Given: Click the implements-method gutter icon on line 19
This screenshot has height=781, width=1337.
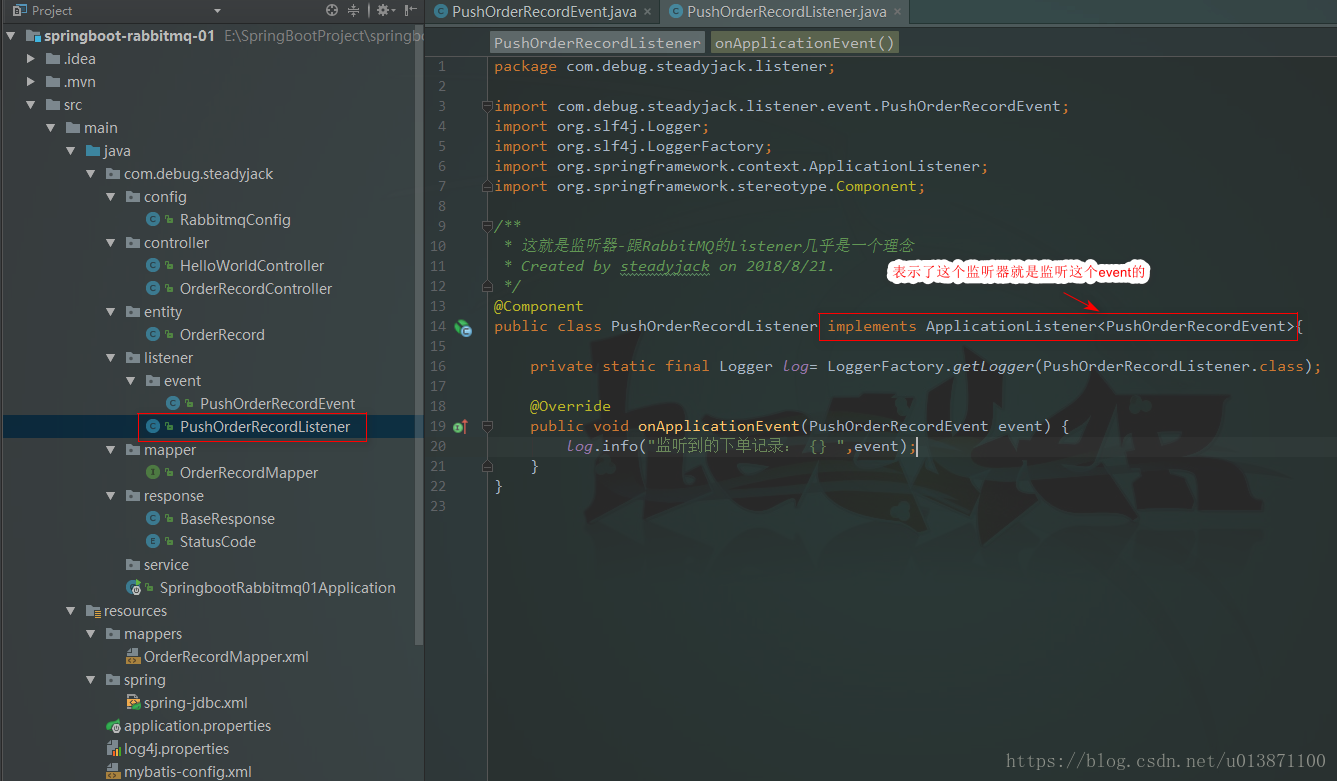Looking at the screenshot, I should tap(460, 427).
